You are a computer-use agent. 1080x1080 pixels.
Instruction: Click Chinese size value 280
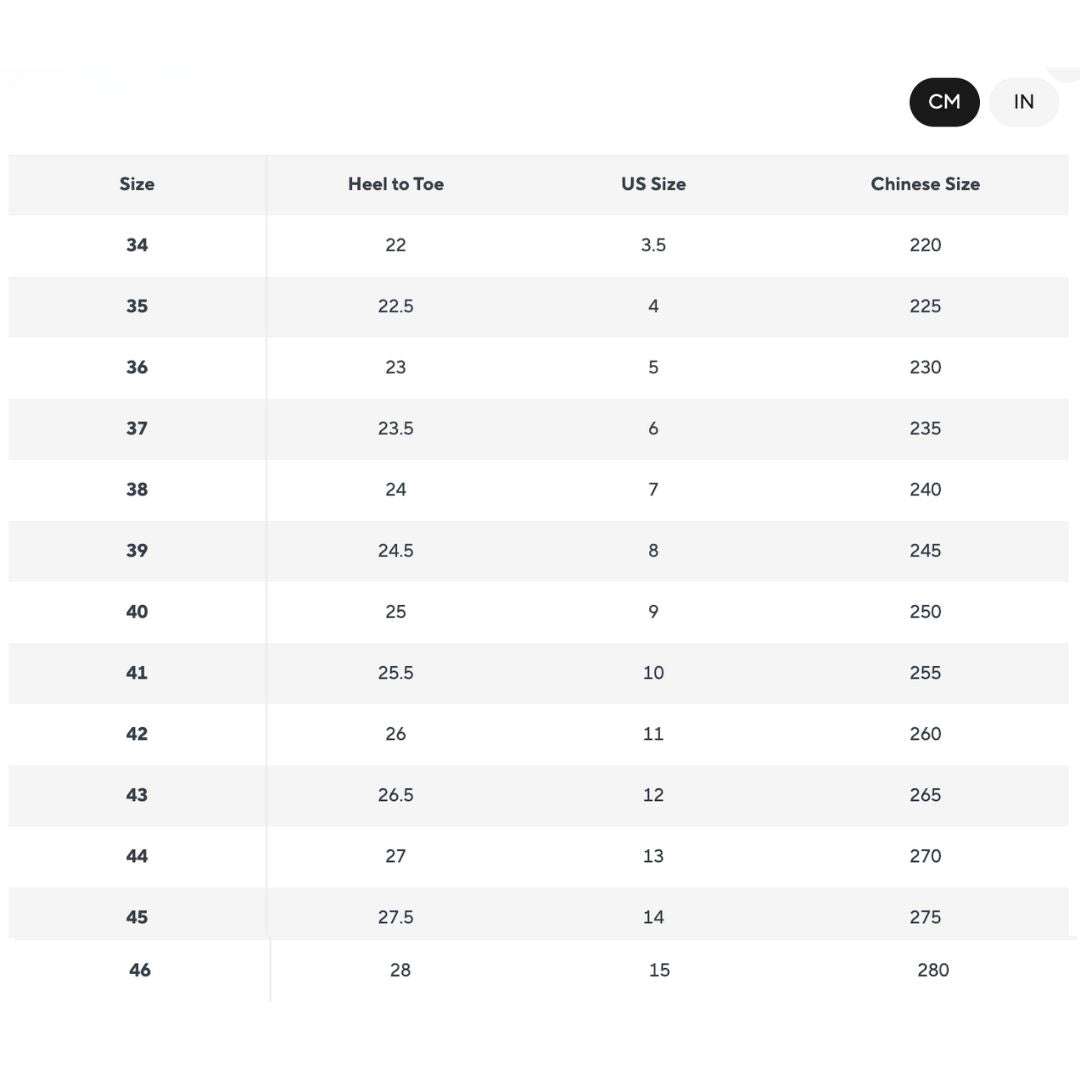click(933, 970)
